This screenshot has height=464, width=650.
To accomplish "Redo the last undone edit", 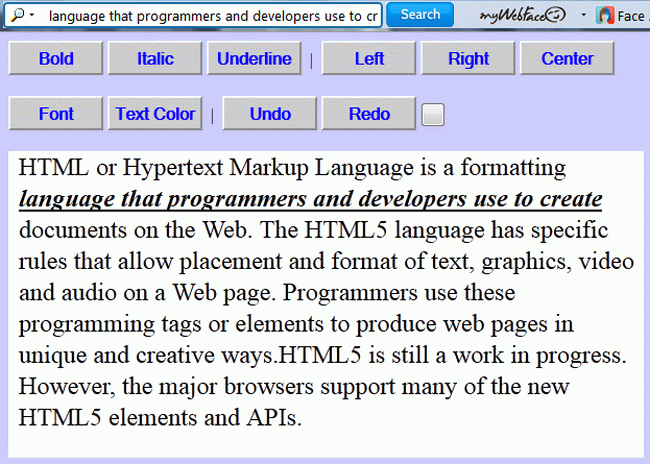I will (369, 114).
